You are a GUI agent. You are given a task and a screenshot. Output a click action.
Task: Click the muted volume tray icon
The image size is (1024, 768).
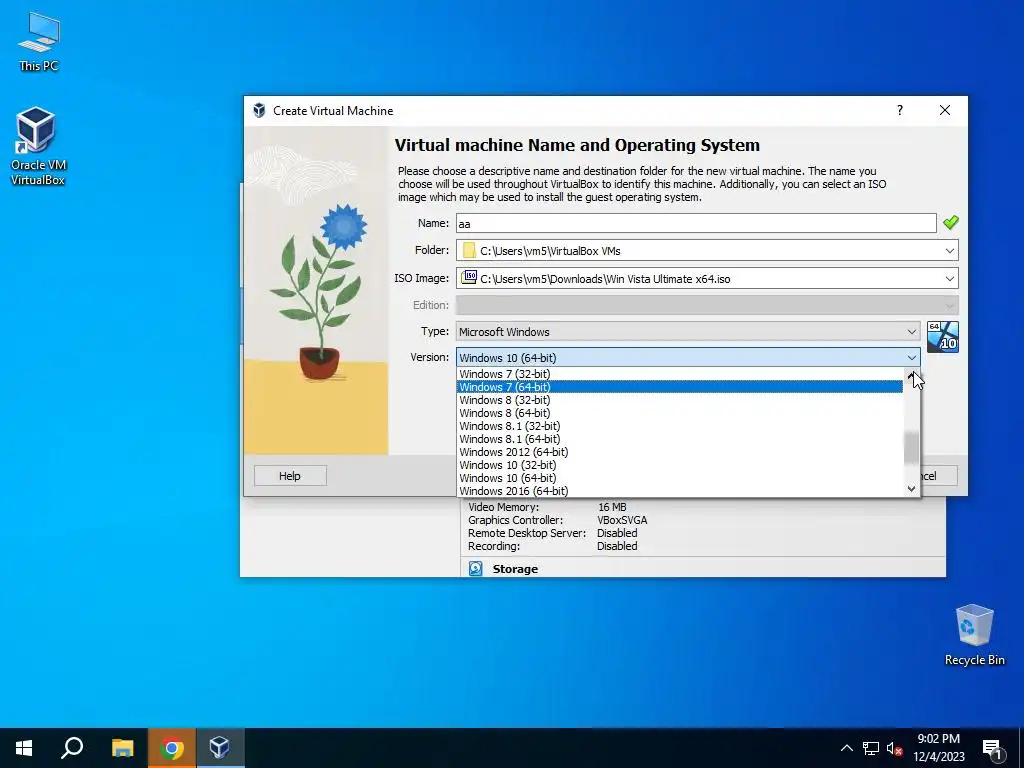pyautogui.click(x=895, y=748)
